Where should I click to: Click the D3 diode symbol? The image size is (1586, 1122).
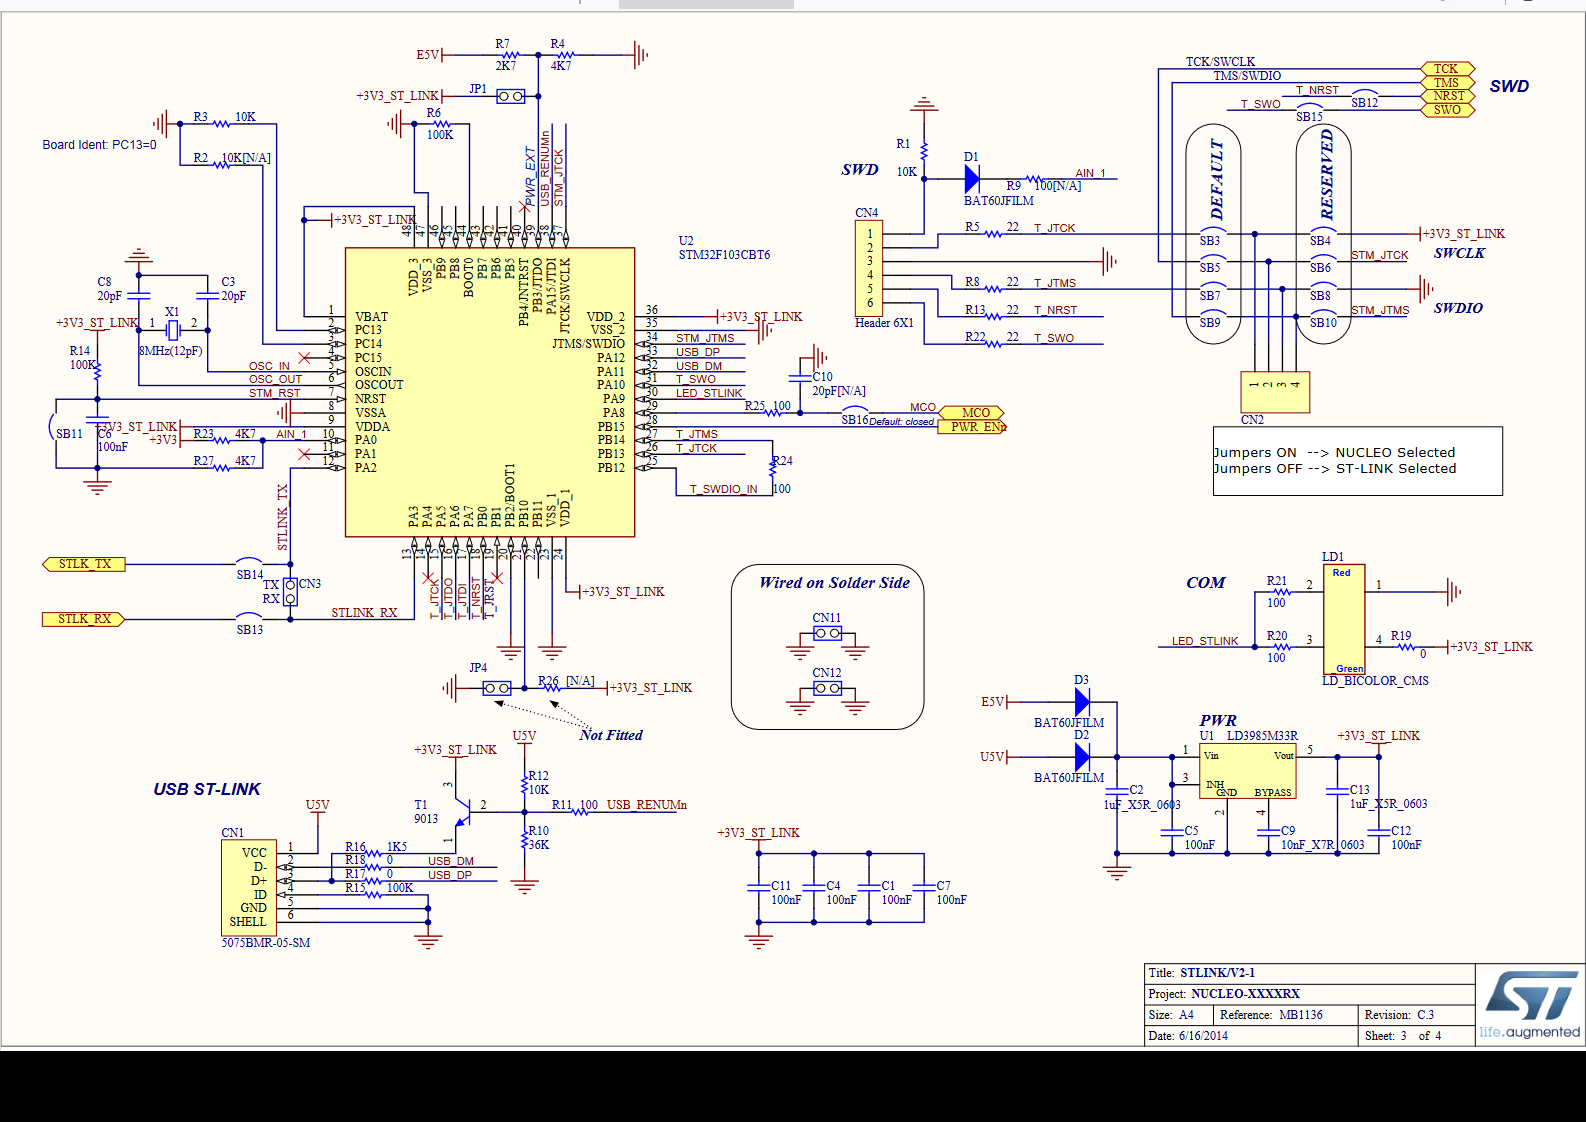click(1081, 702)
